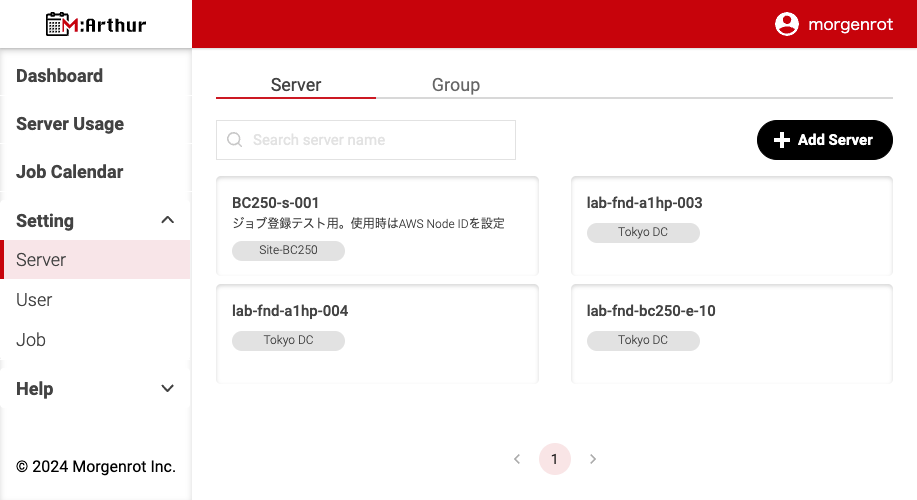Click the plus icon on Add Server
The image size is (917, 500).
[x=782, y=140]
